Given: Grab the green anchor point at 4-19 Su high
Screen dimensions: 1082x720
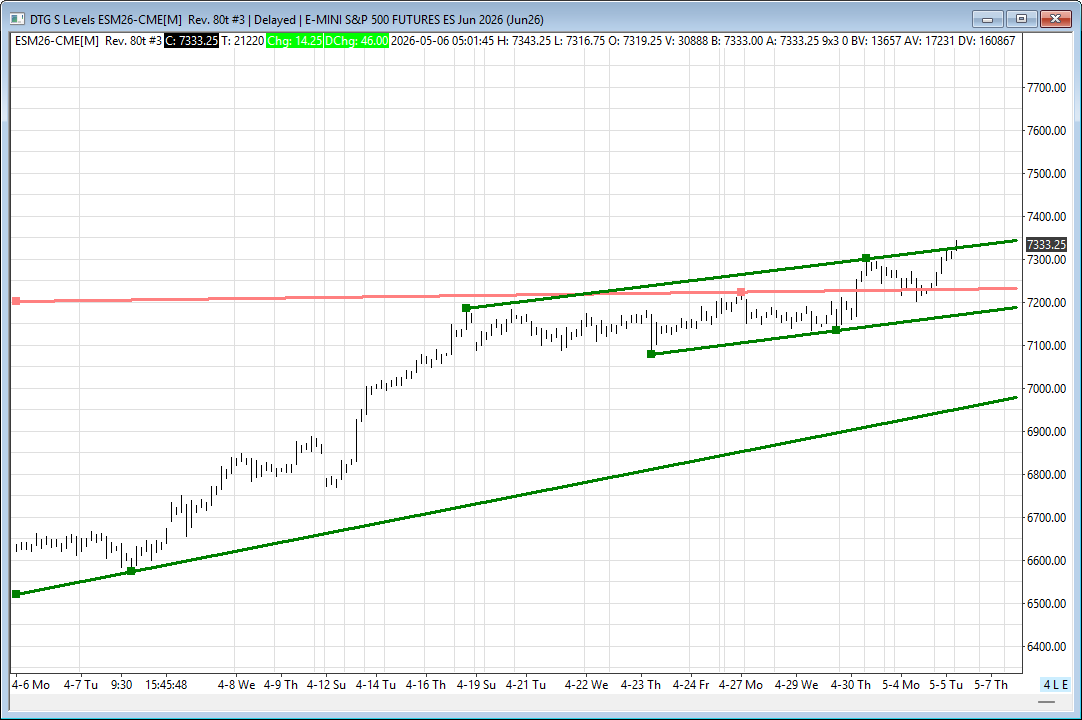Looking at the screenshot, I should [x=466, y=308].
